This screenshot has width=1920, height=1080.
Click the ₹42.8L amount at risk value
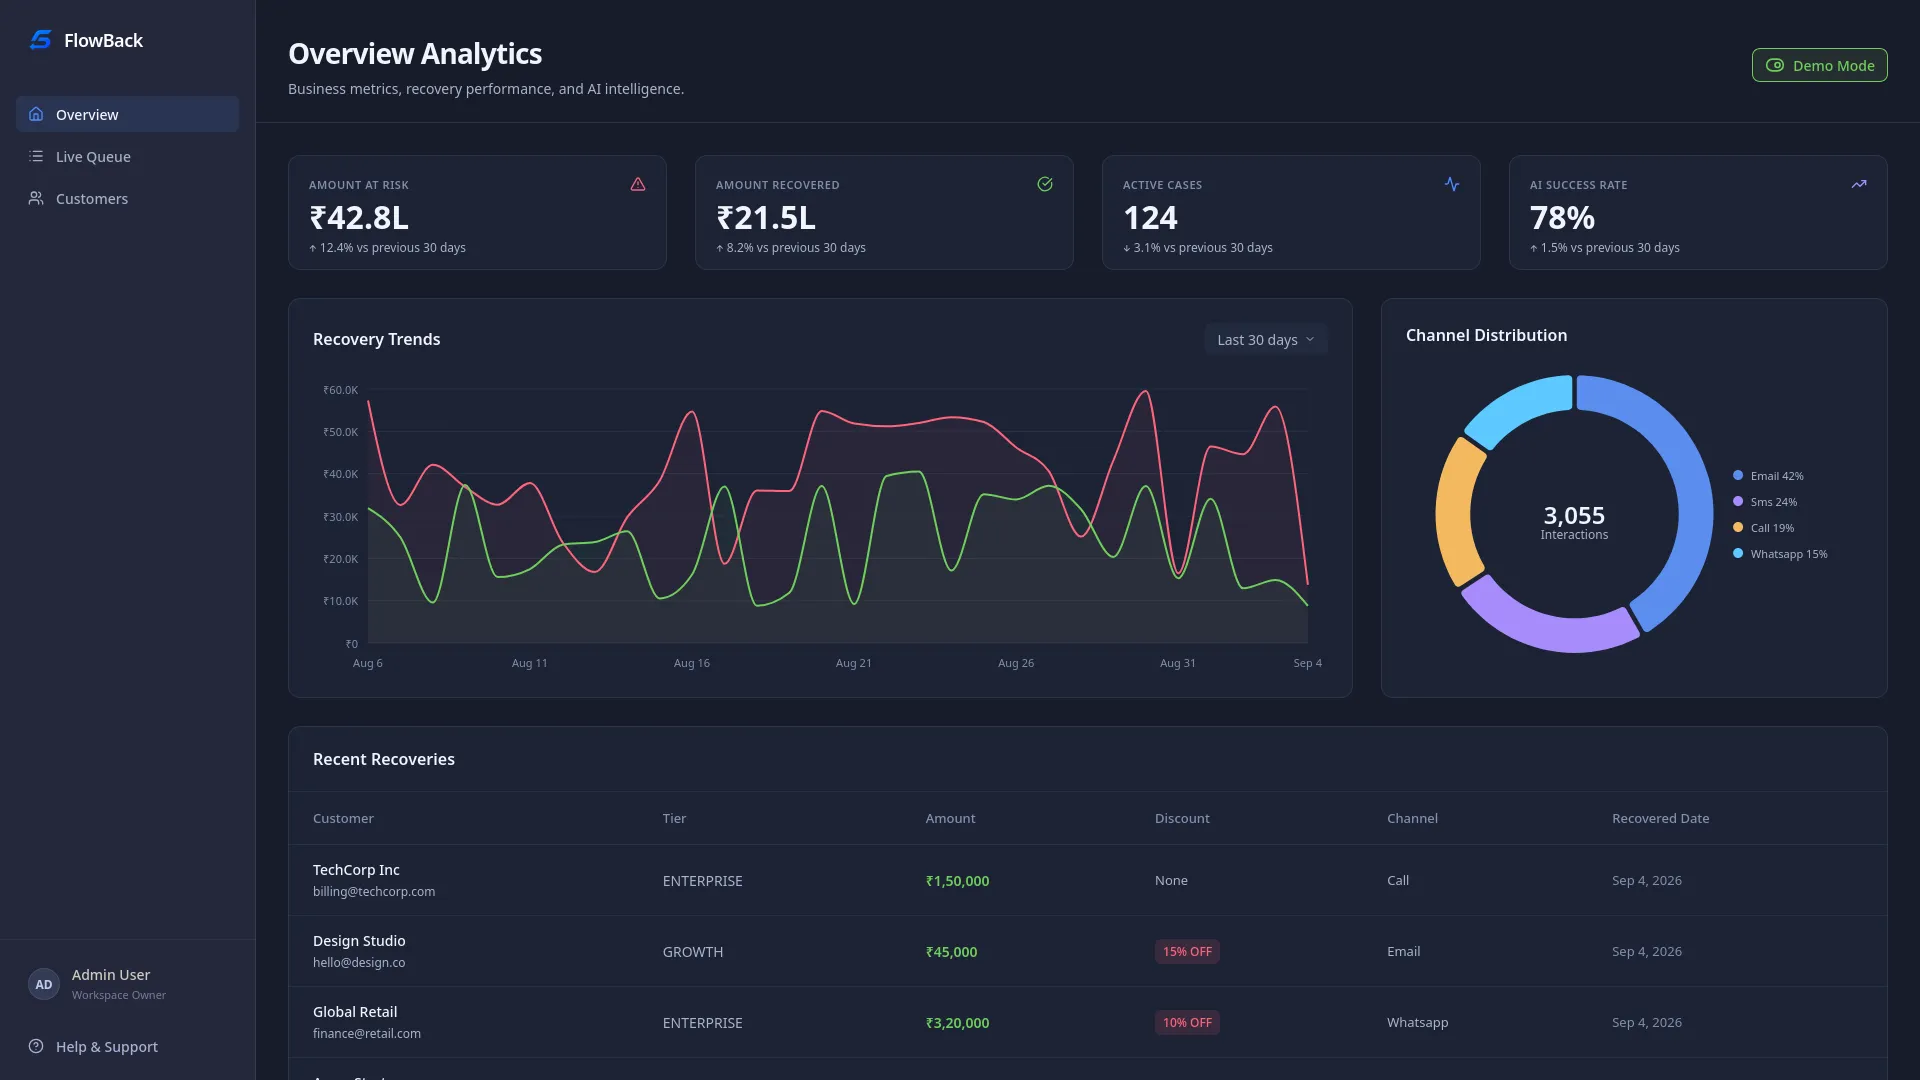coord(359,217)
